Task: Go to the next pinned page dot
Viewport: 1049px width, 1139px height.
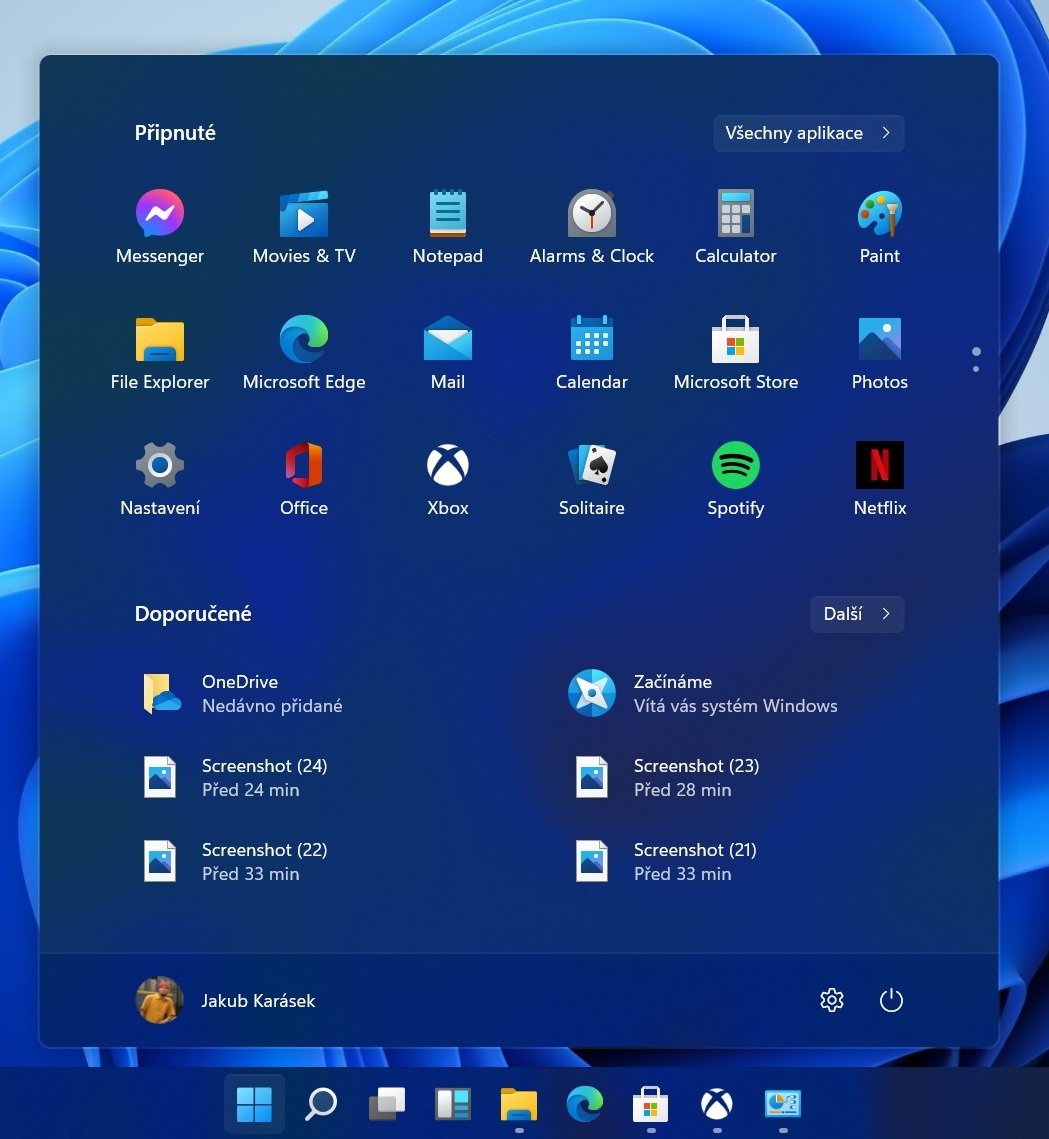Action: 976,369
